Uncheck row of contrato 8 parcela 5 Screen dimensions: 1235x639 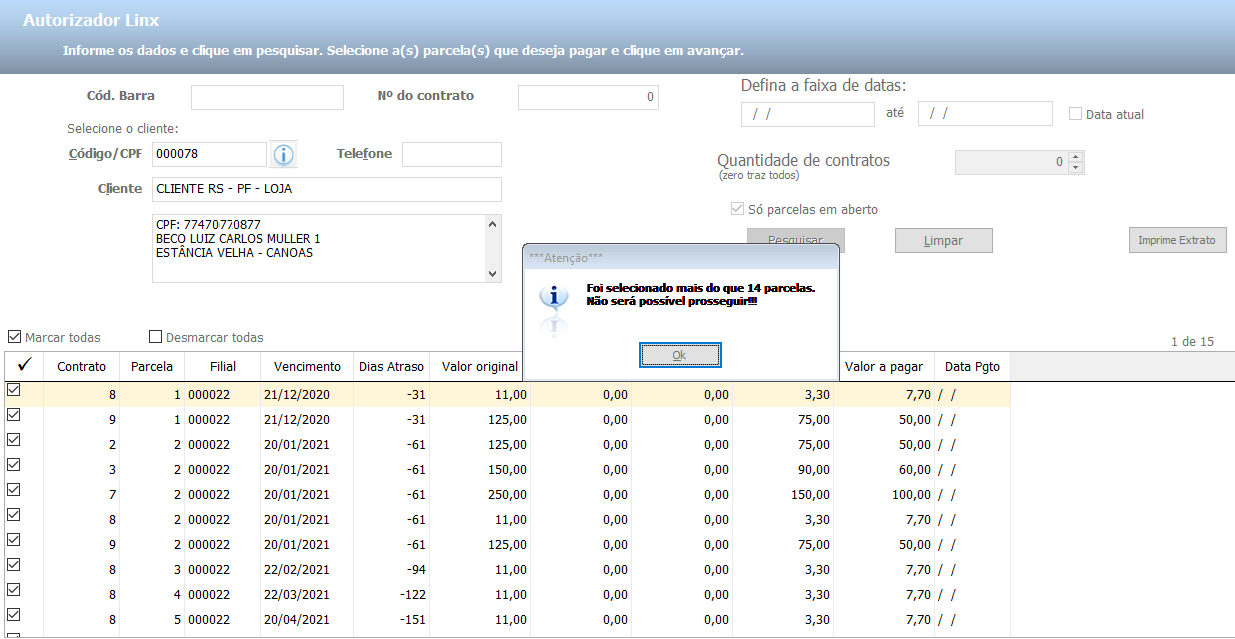pyautogui.click(x=14, y=615)
